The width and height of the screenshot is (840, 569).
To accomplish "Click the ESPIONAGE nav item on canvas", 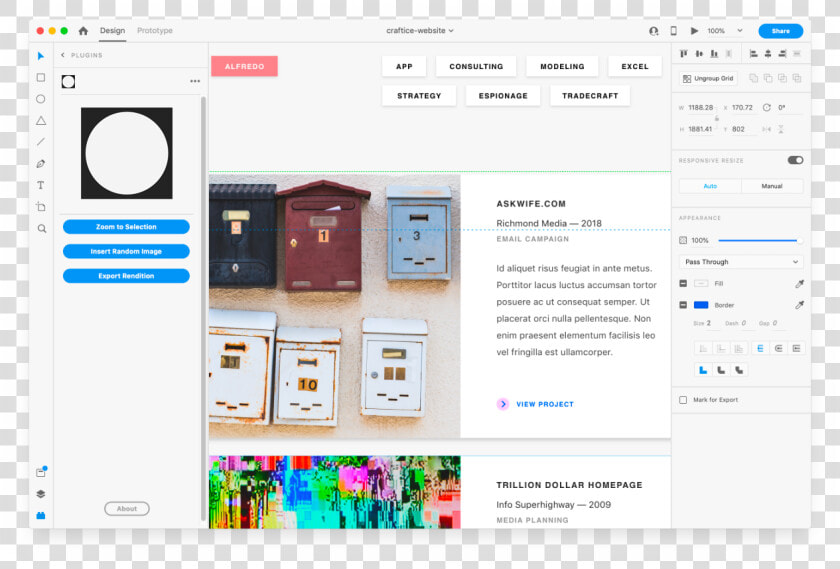I will pos(503,96).
